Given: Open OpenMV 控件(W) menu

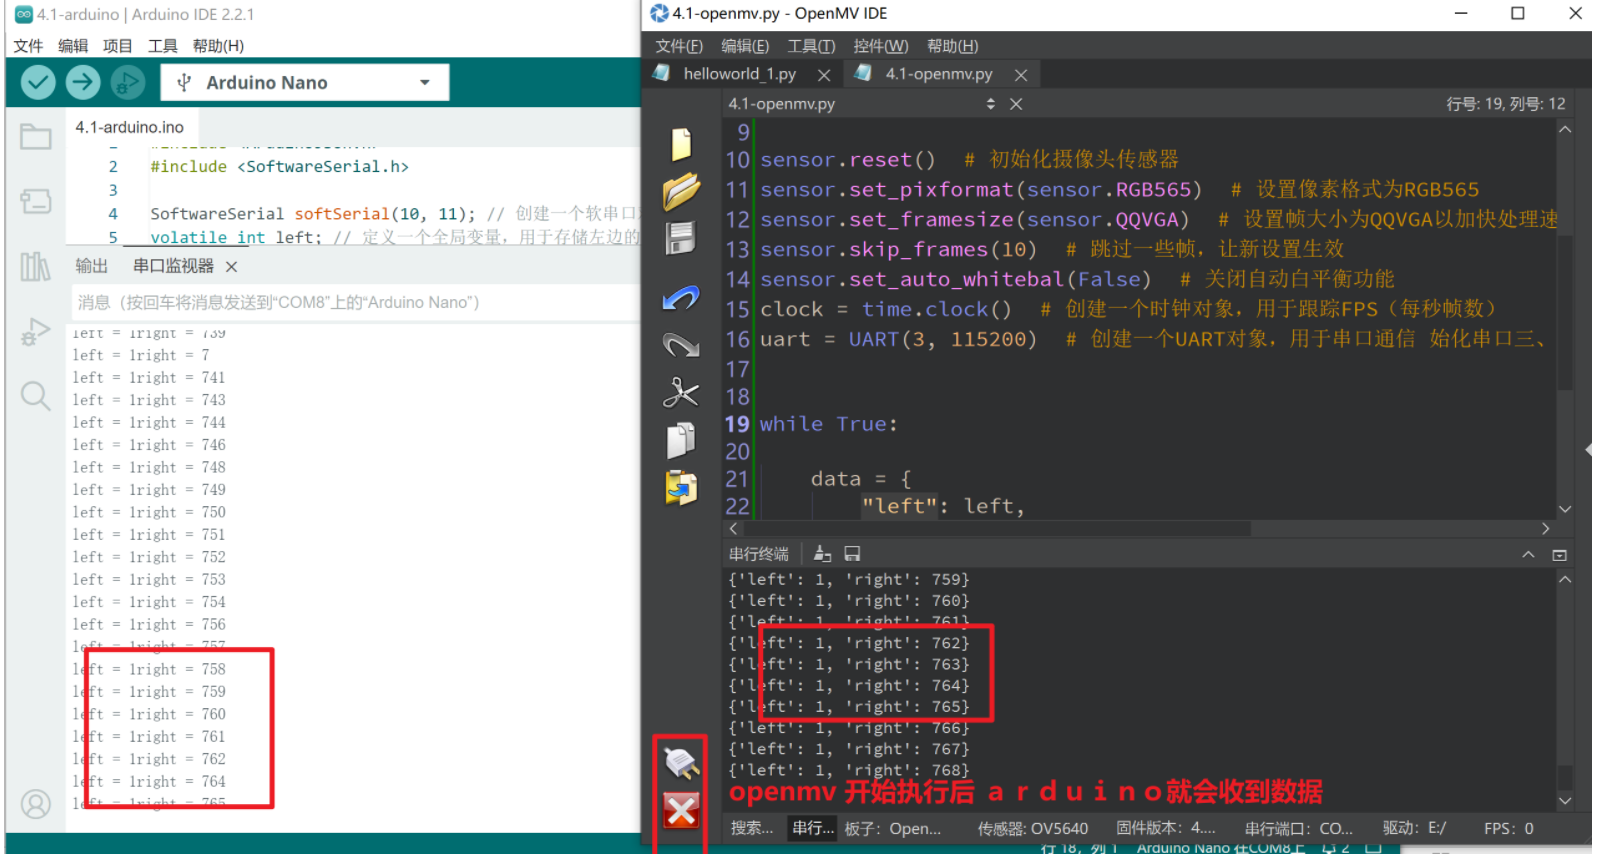Looking at the screenshot, I should 881,46.
